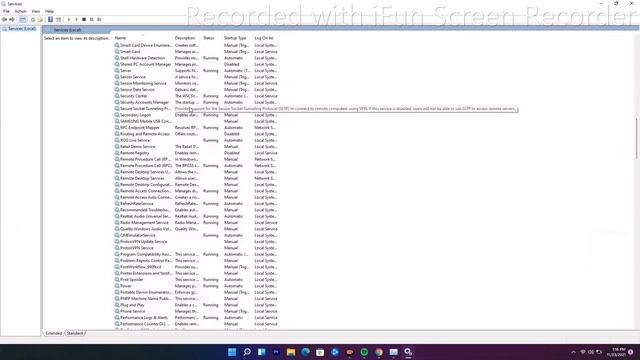Select the Server service row
This screenshot has width=640, height=360.
click(196, 71)
